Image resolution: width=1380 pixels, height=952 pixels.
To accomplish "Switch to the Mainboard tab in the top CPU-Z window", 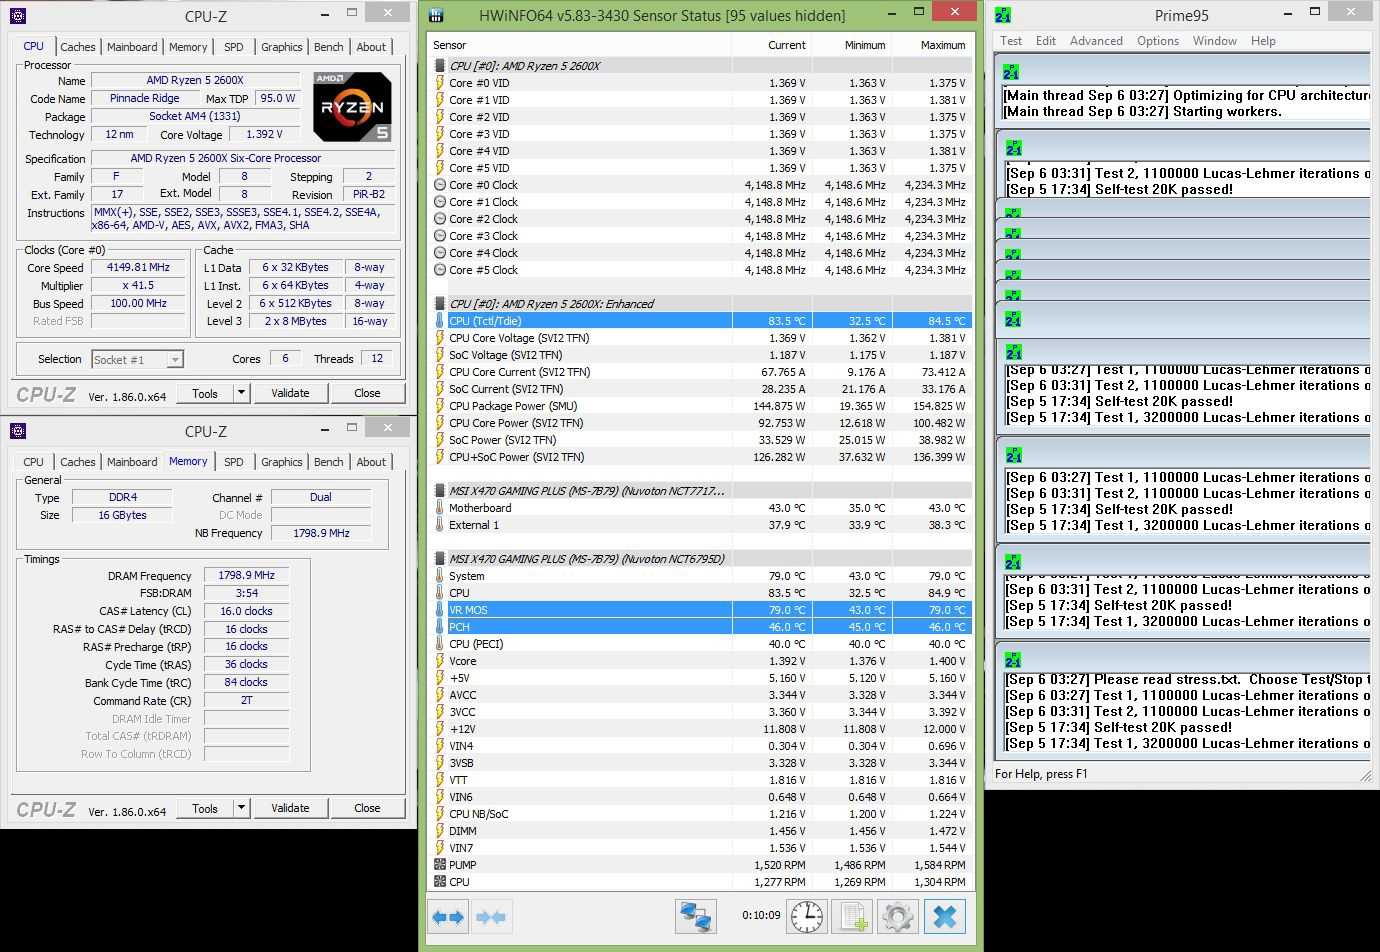I will coord(132,47).
